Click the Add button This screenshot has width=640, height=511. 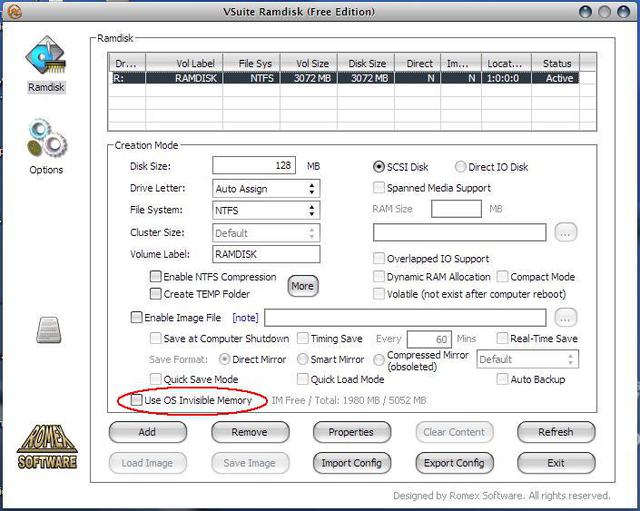148,432
